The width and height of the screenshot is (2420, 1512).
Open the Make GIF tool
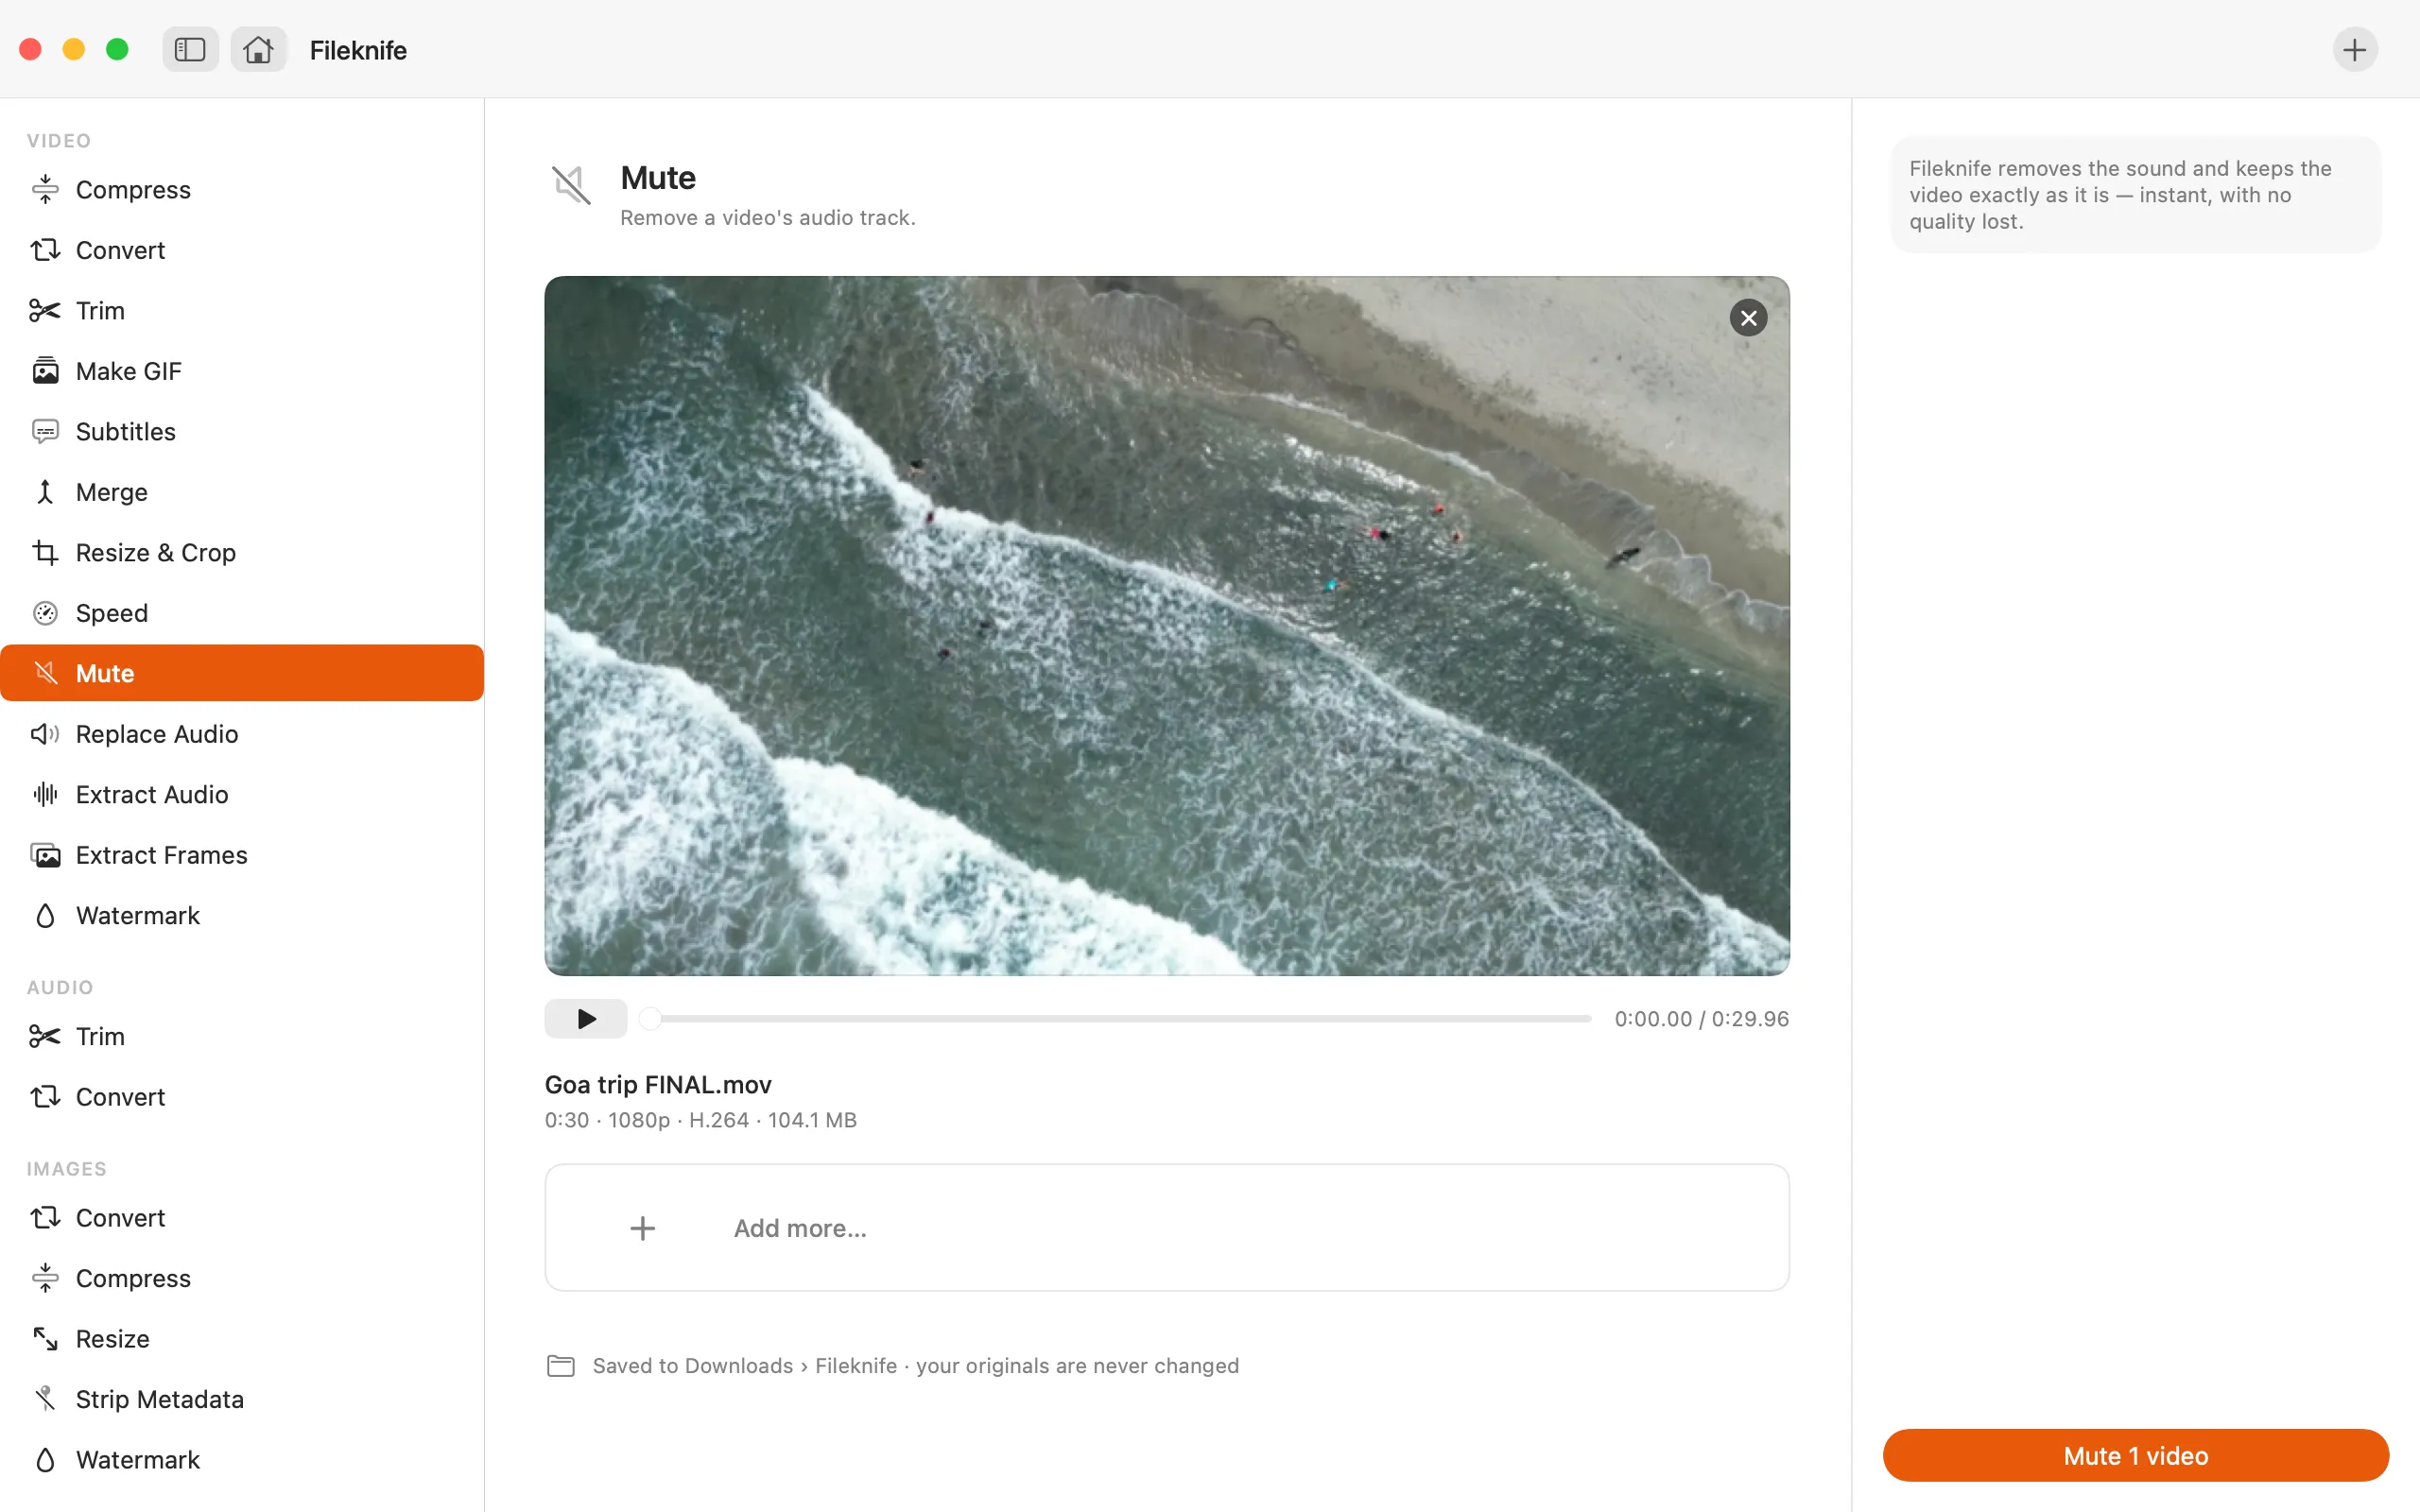click(x=242, y=371)
